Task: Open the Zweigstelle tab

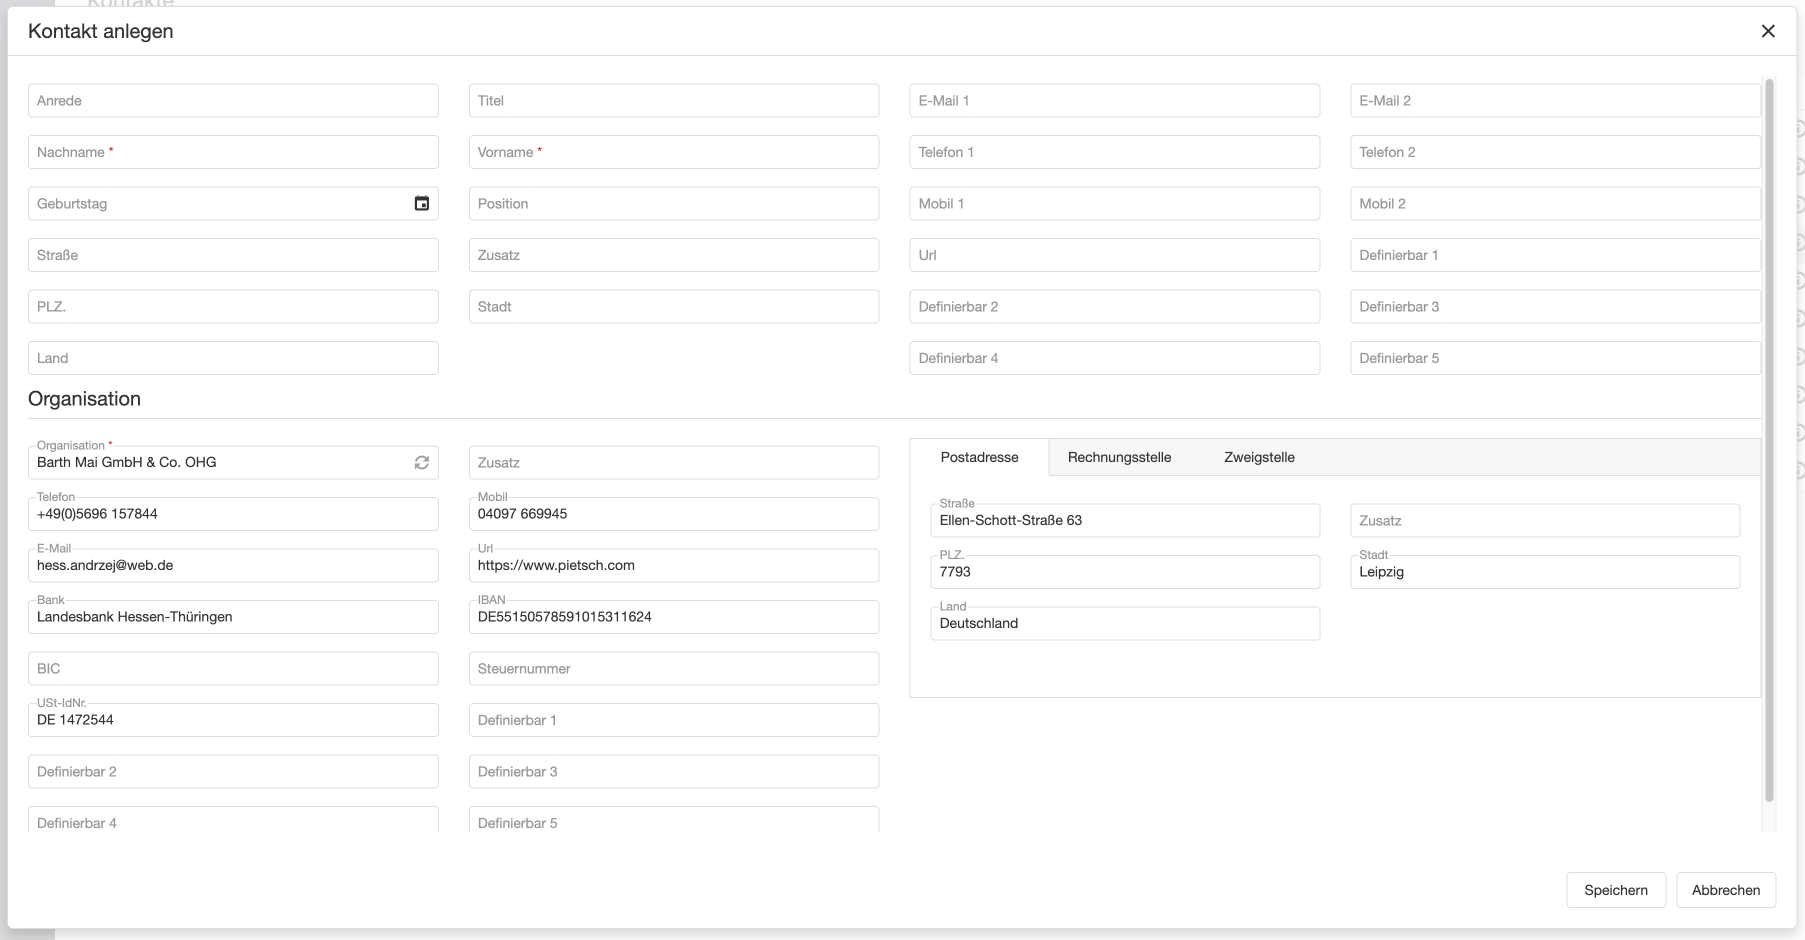Action: click(x=1259, y=457)
